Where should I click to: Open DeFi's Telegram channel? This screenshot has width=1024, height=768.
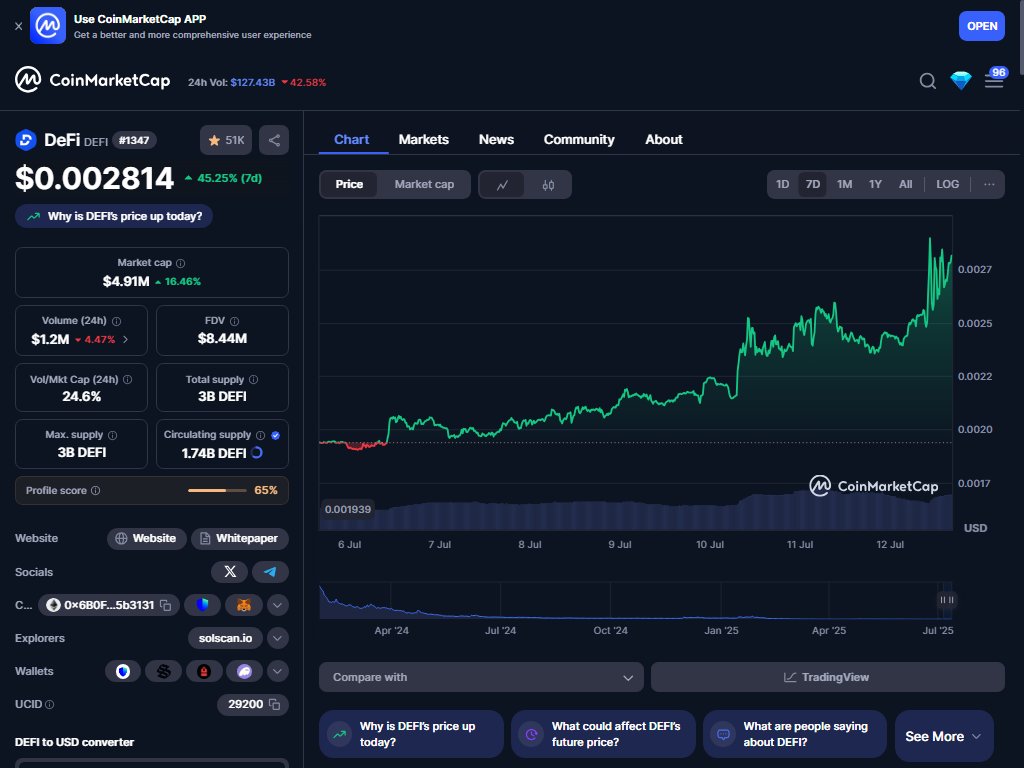click(x=270, y=572)
